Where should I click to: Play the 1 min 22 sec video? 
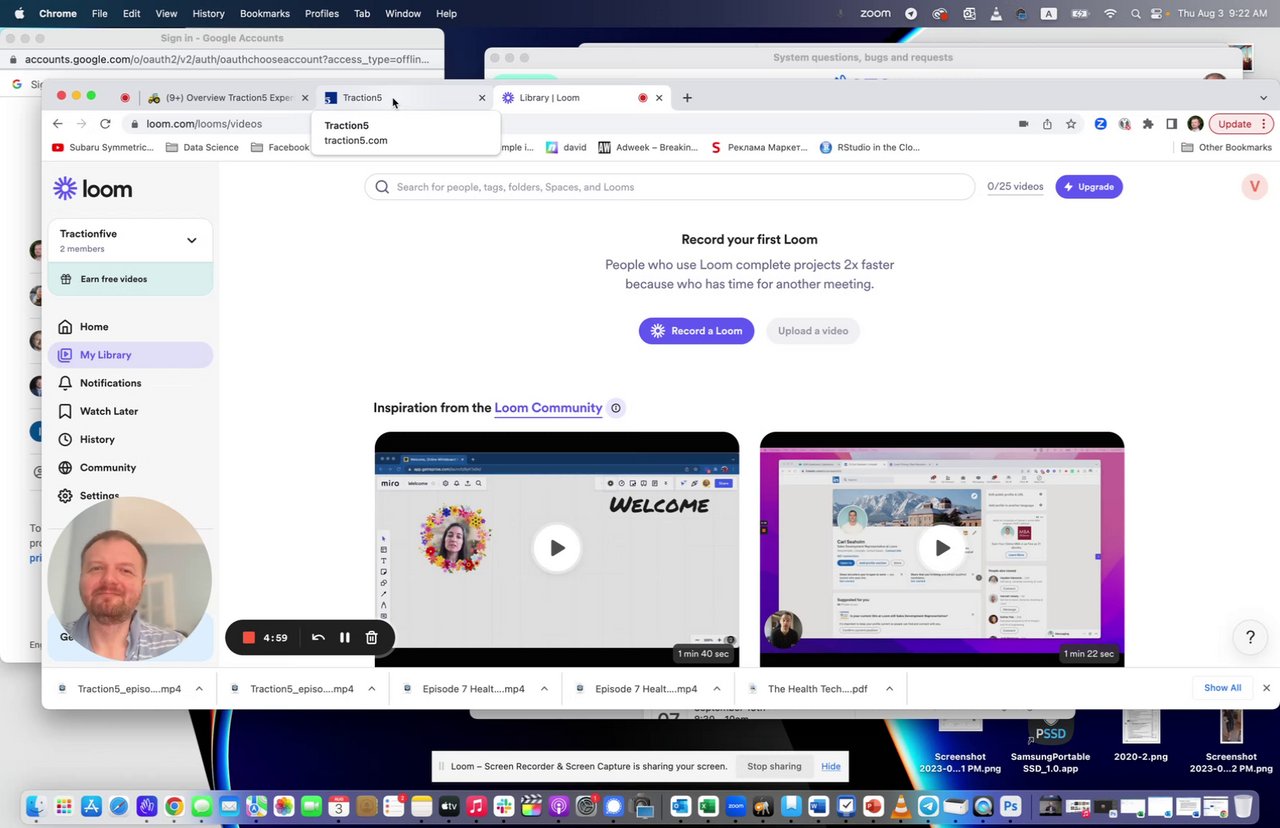[942, 548]
